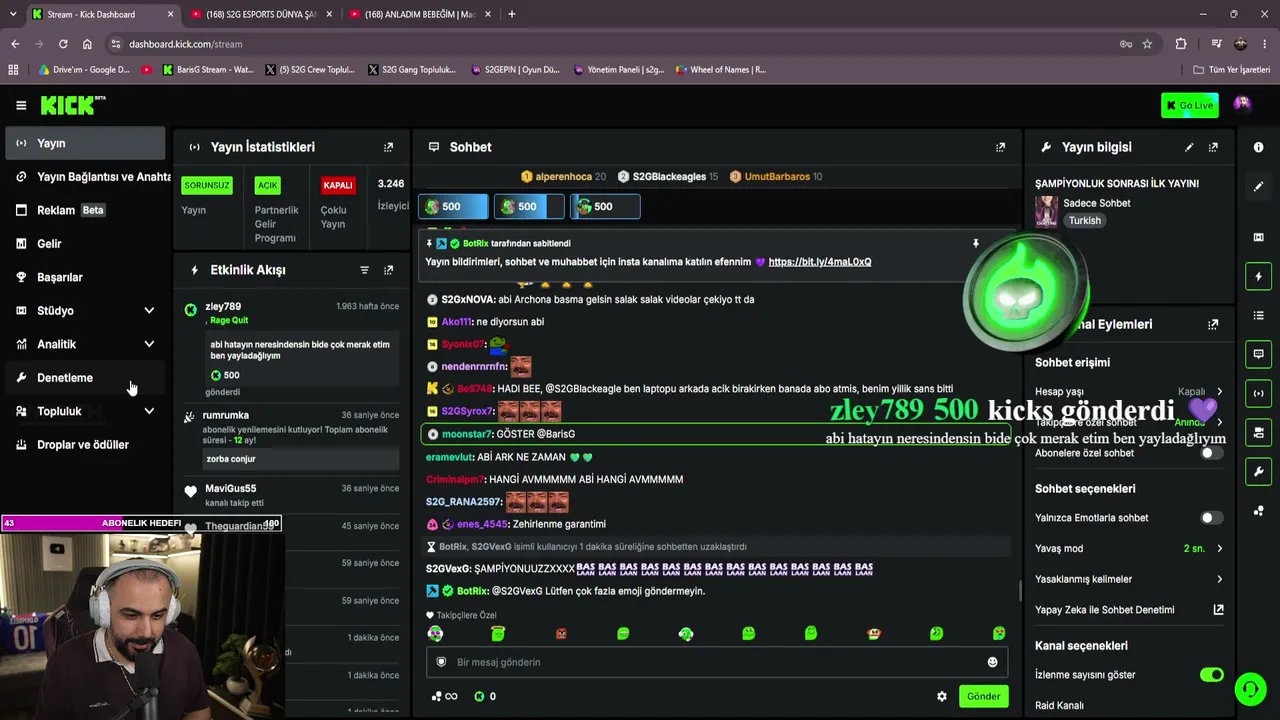Open Denetleme in the sidebar

click(85, 378)
